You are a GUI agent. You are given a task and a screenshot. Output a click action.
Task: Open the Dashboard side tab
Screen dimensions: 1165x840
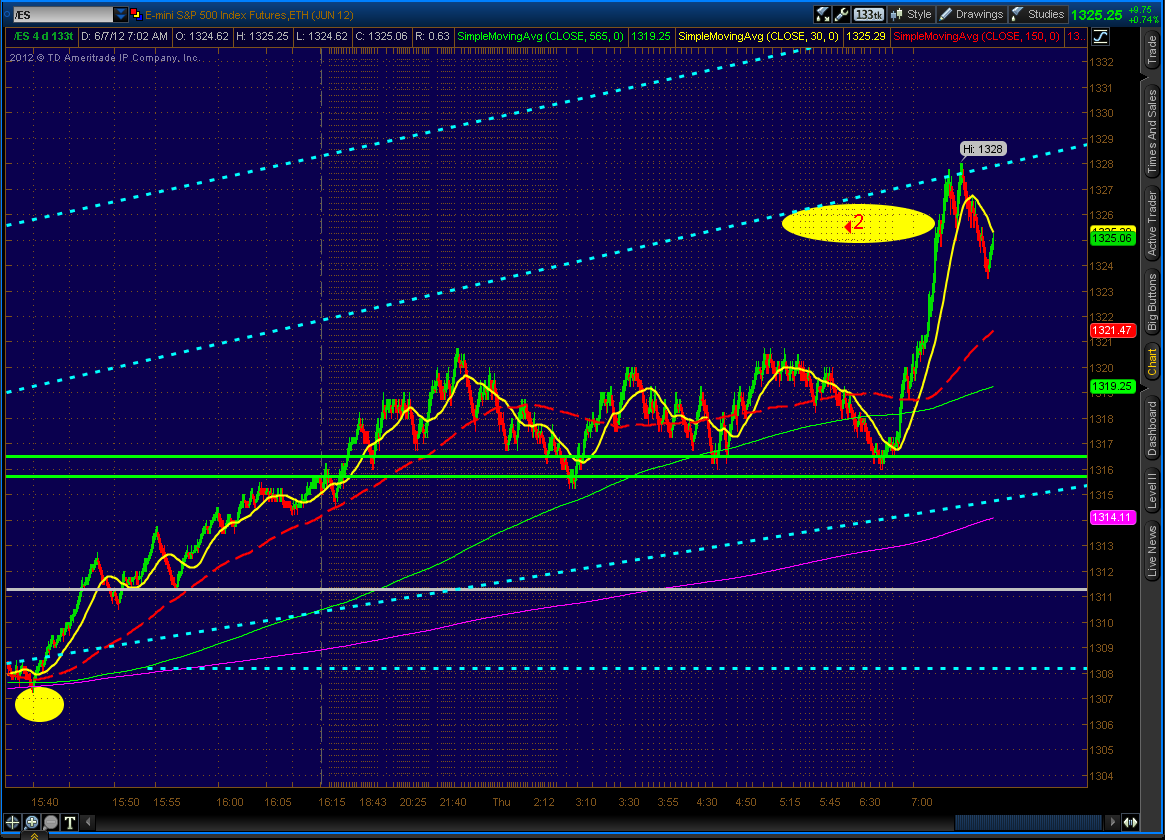tap(1152, 429)
